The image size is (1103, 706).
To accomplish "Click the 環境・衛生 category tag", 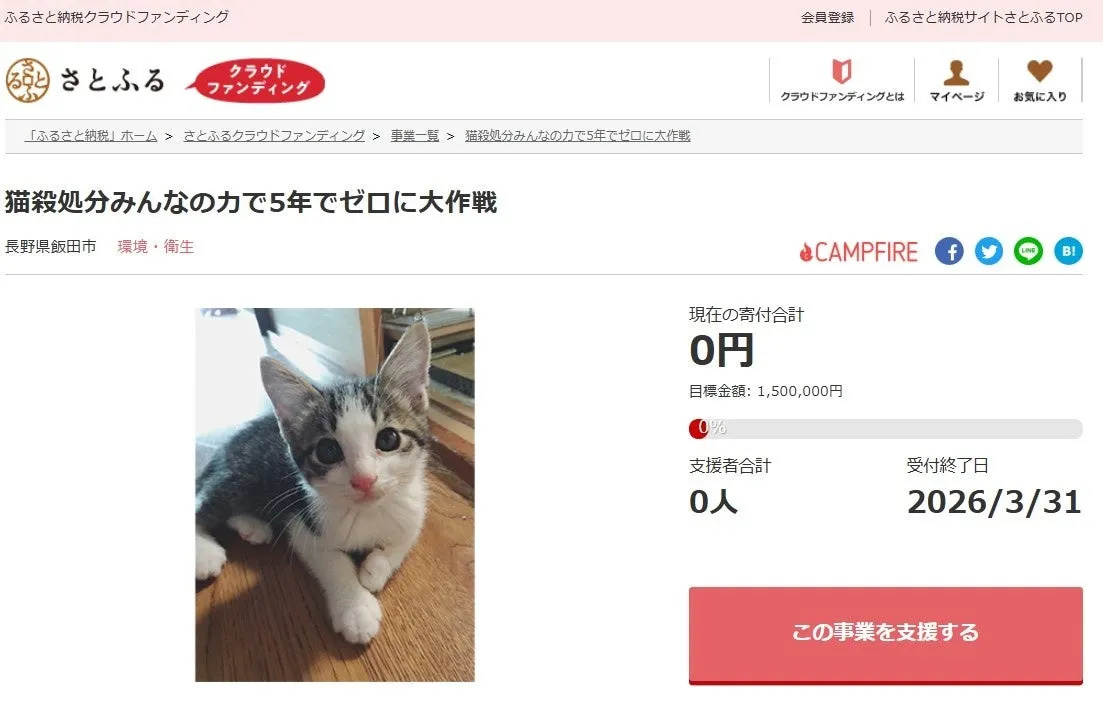I will point(155,247).
